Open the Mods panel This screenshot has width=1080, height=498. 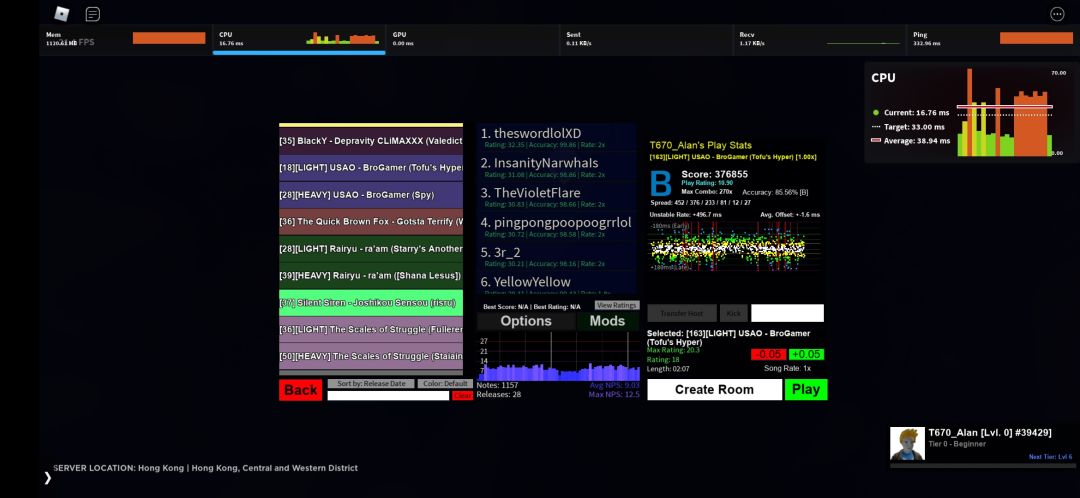(607, 321)
